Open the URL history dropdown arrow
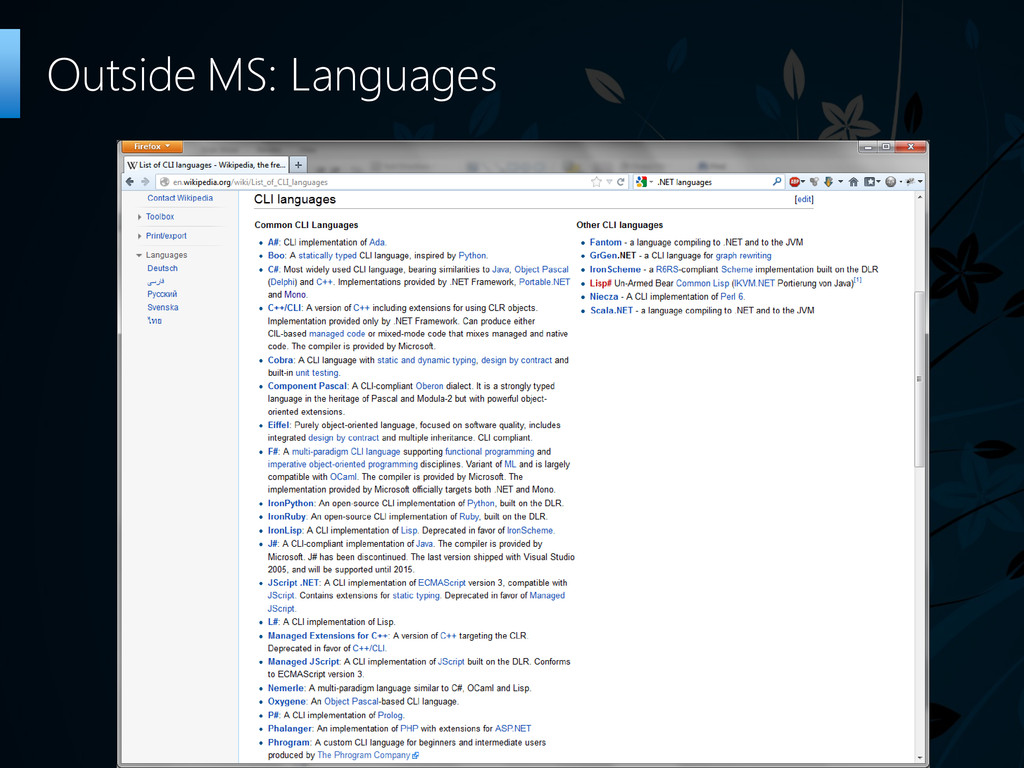The image size is (1024, 768). 609,182
